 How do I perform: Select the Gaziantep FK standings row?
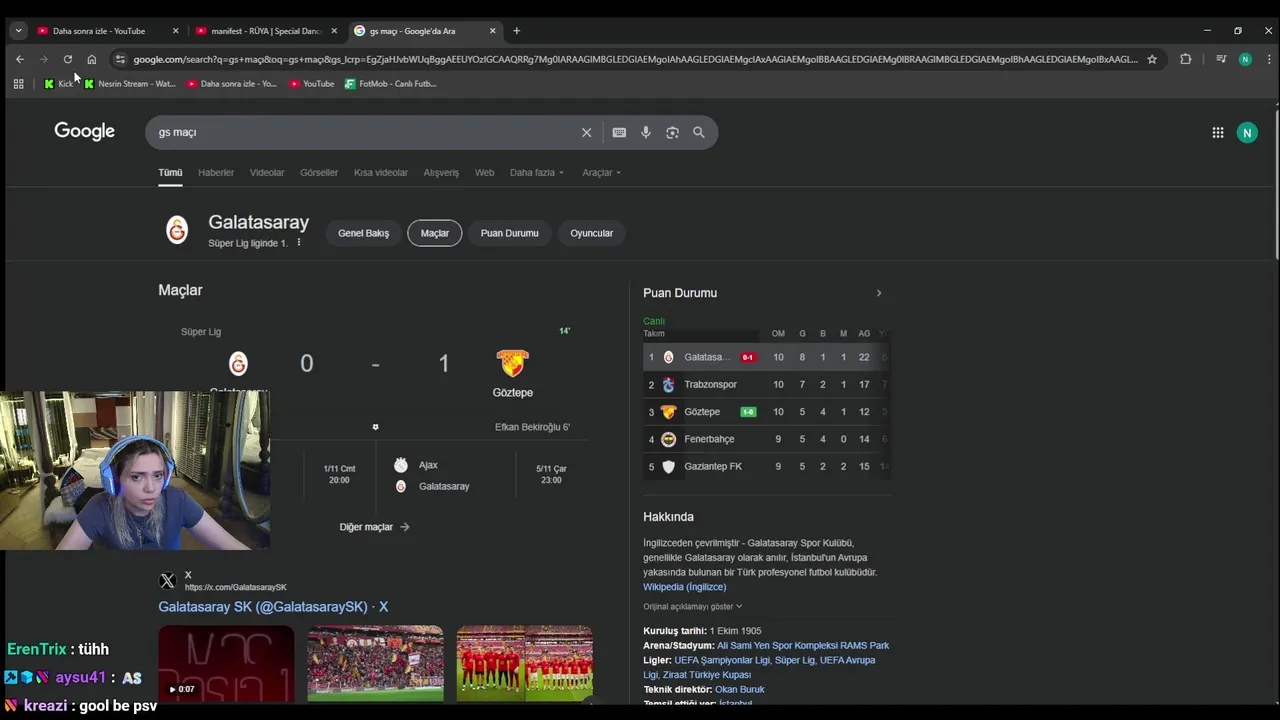coord(766,466)
